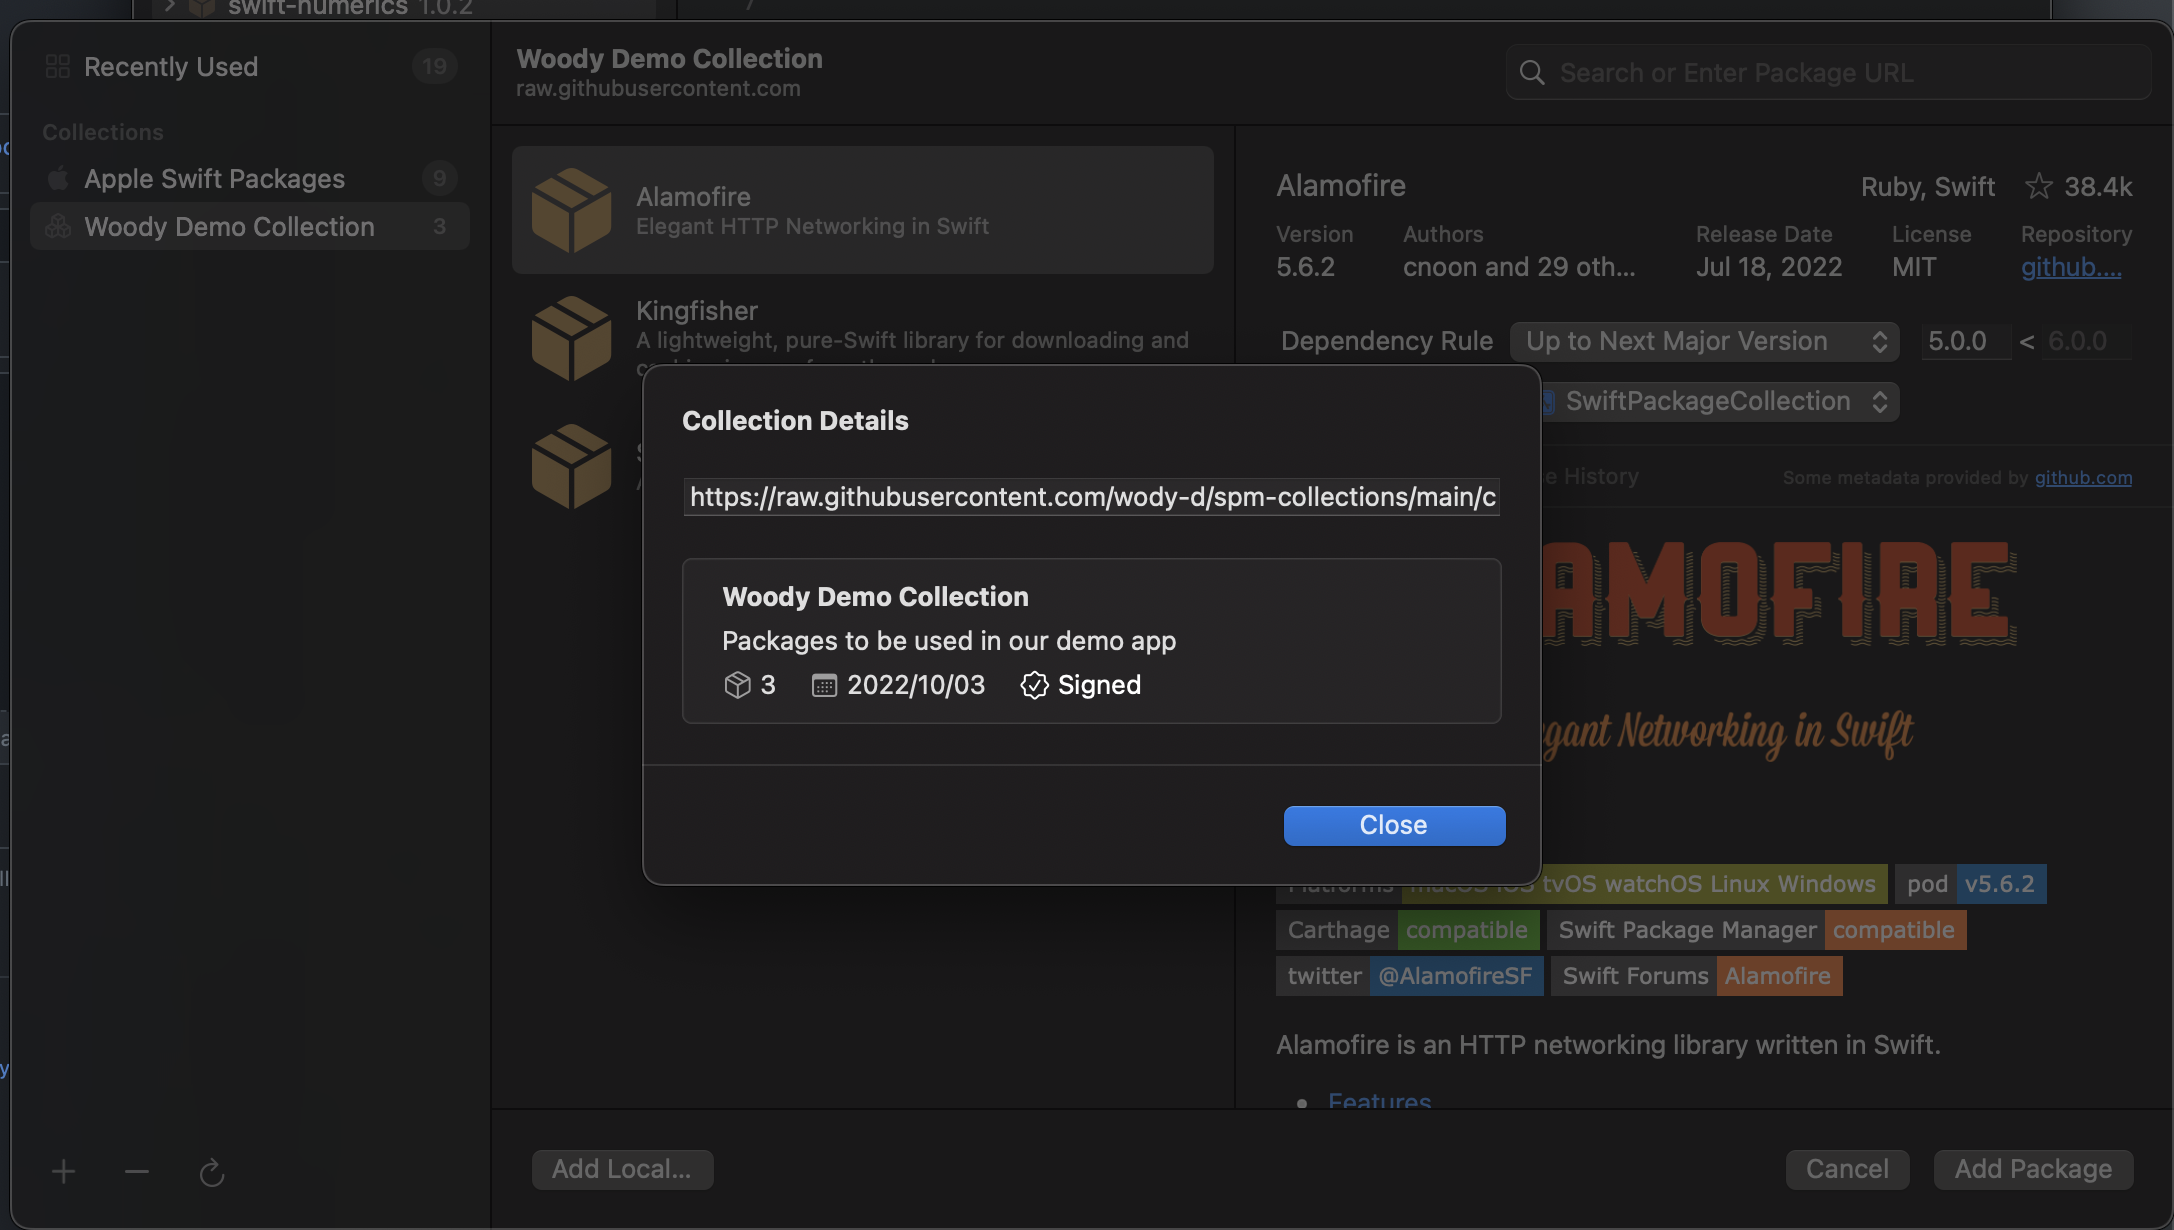Select Woody Demo Collection in sidebar
This screenshot has height=1230, width=2174.
[x=229, y=227]
